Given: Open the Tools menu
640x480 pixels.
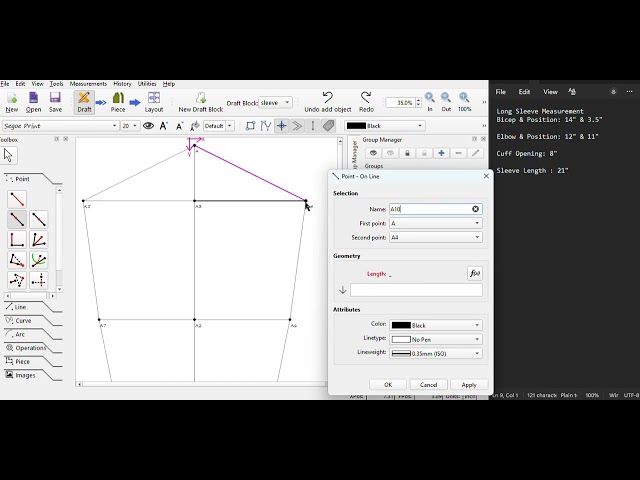Looking at the screenshot, I should (56, 84).
